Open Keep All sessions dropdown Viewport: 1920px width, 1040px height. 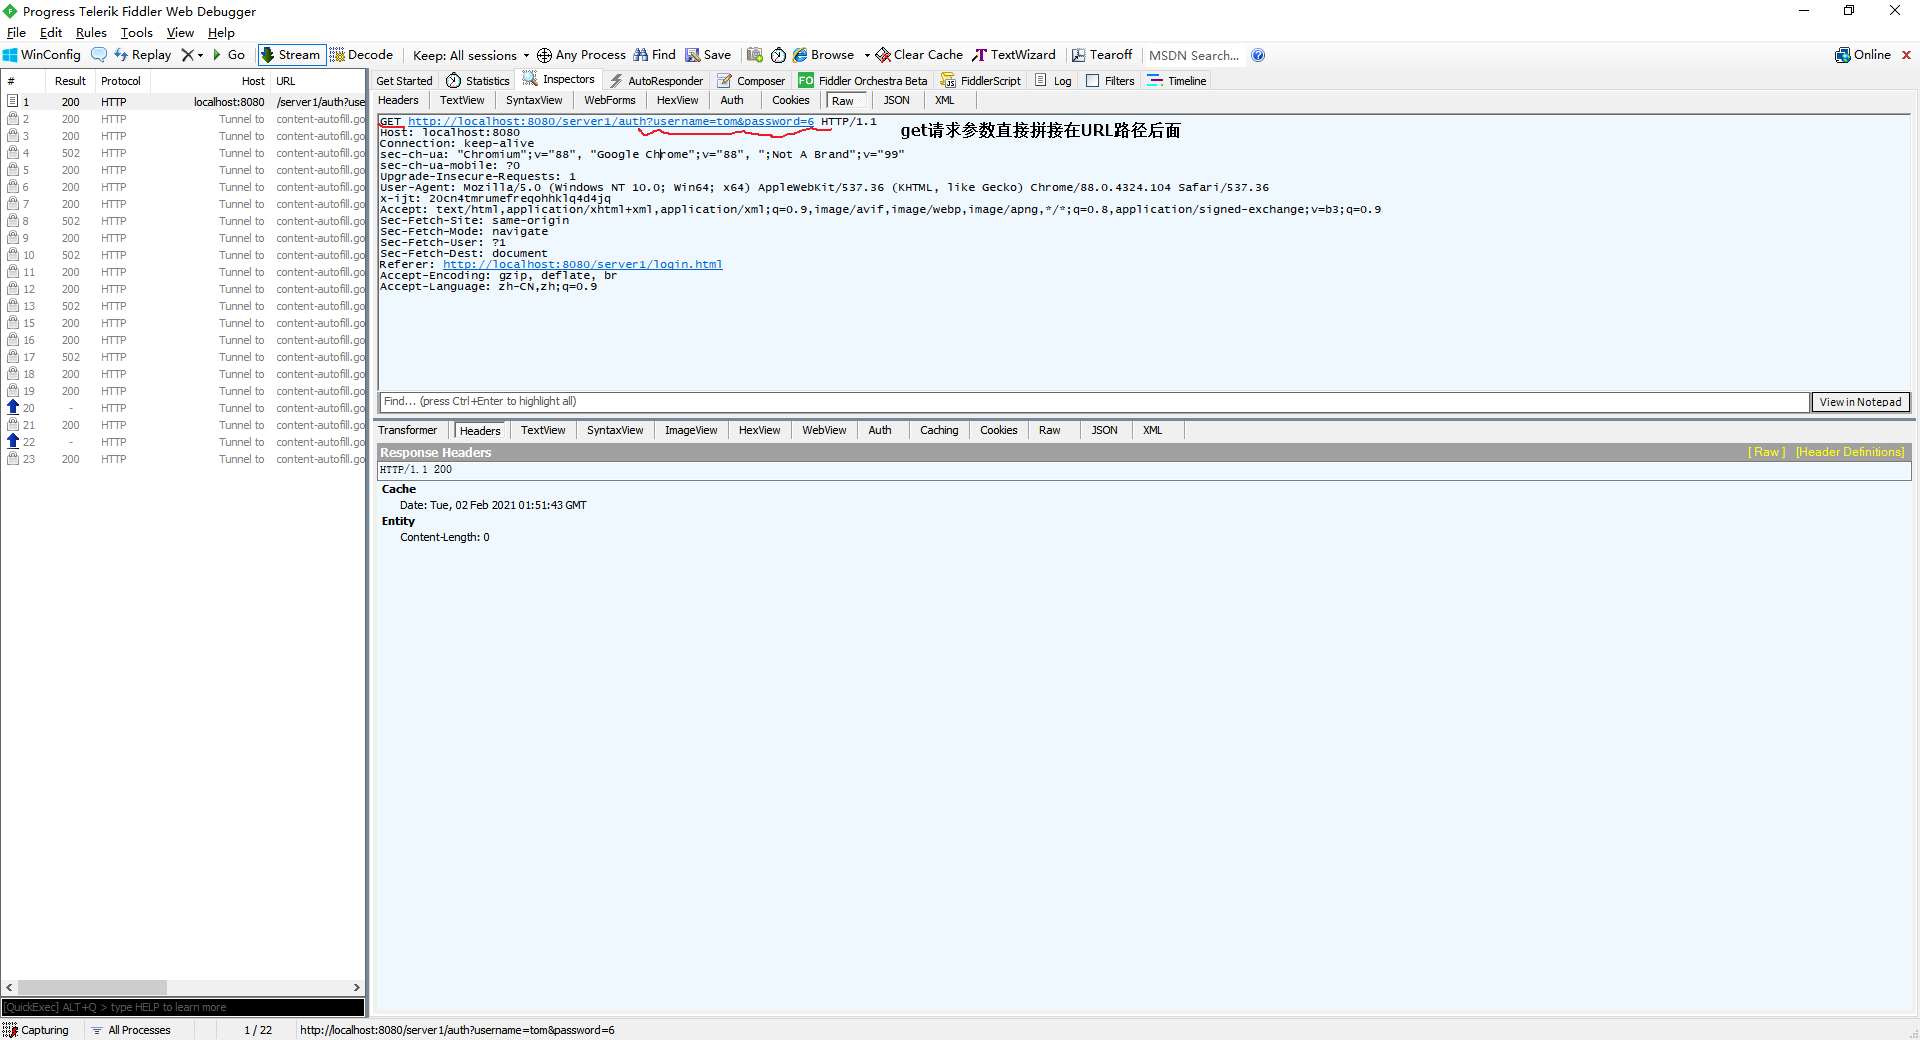(471, 56)
